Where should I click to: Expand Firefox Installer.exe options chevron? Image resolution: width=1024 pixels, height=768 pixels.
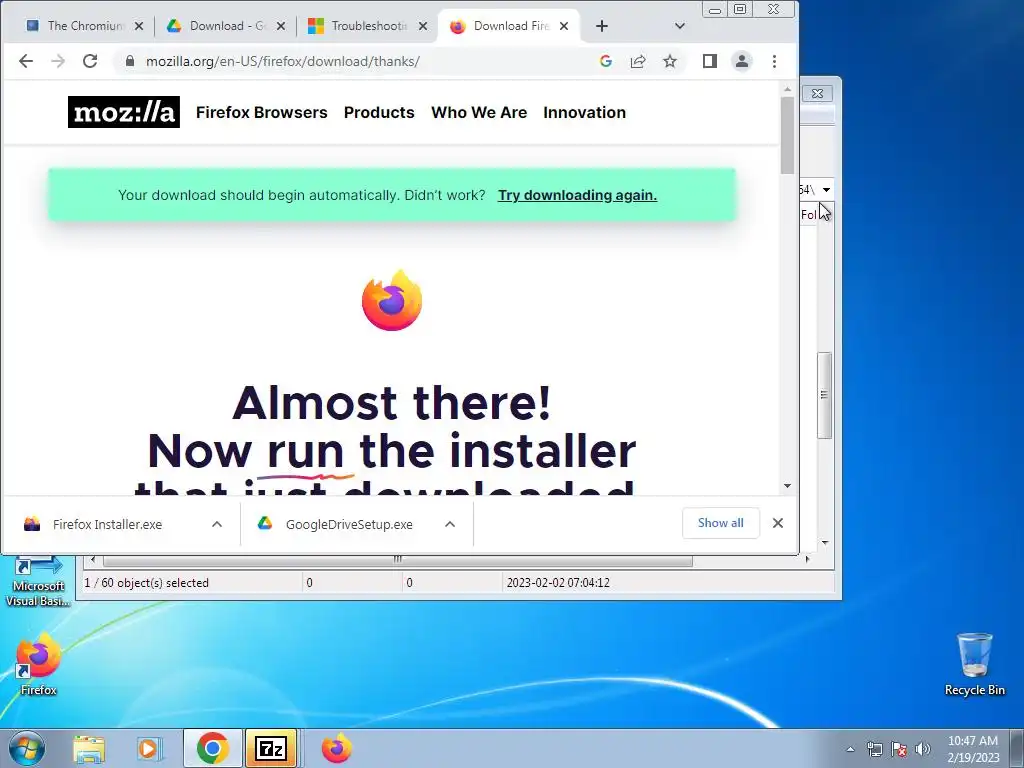(x=217, y=524)
